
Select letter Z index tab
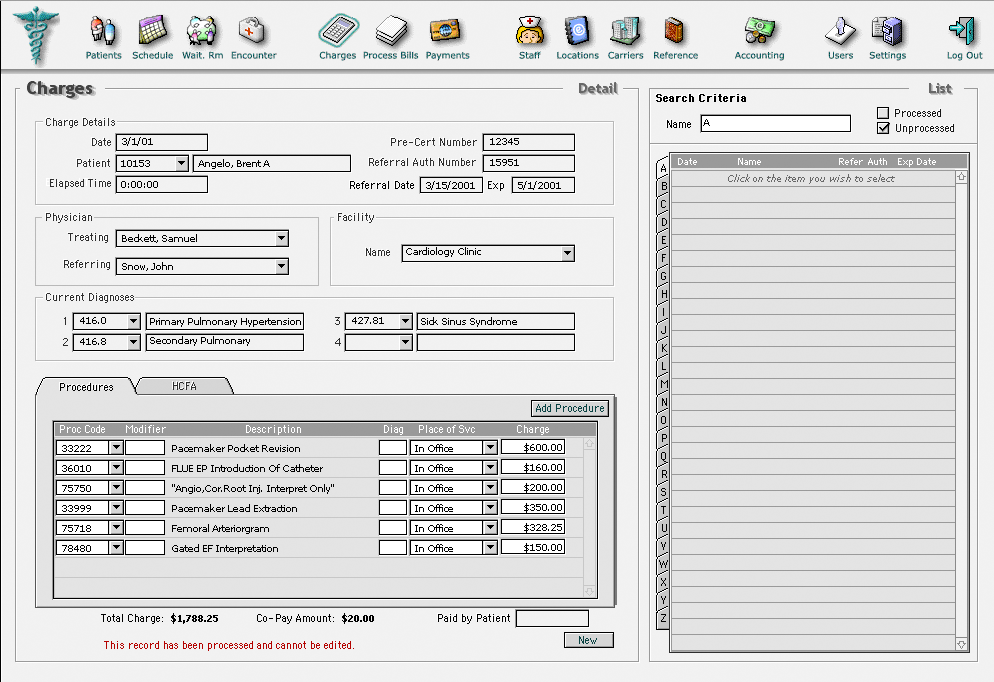tap(664, 618)
